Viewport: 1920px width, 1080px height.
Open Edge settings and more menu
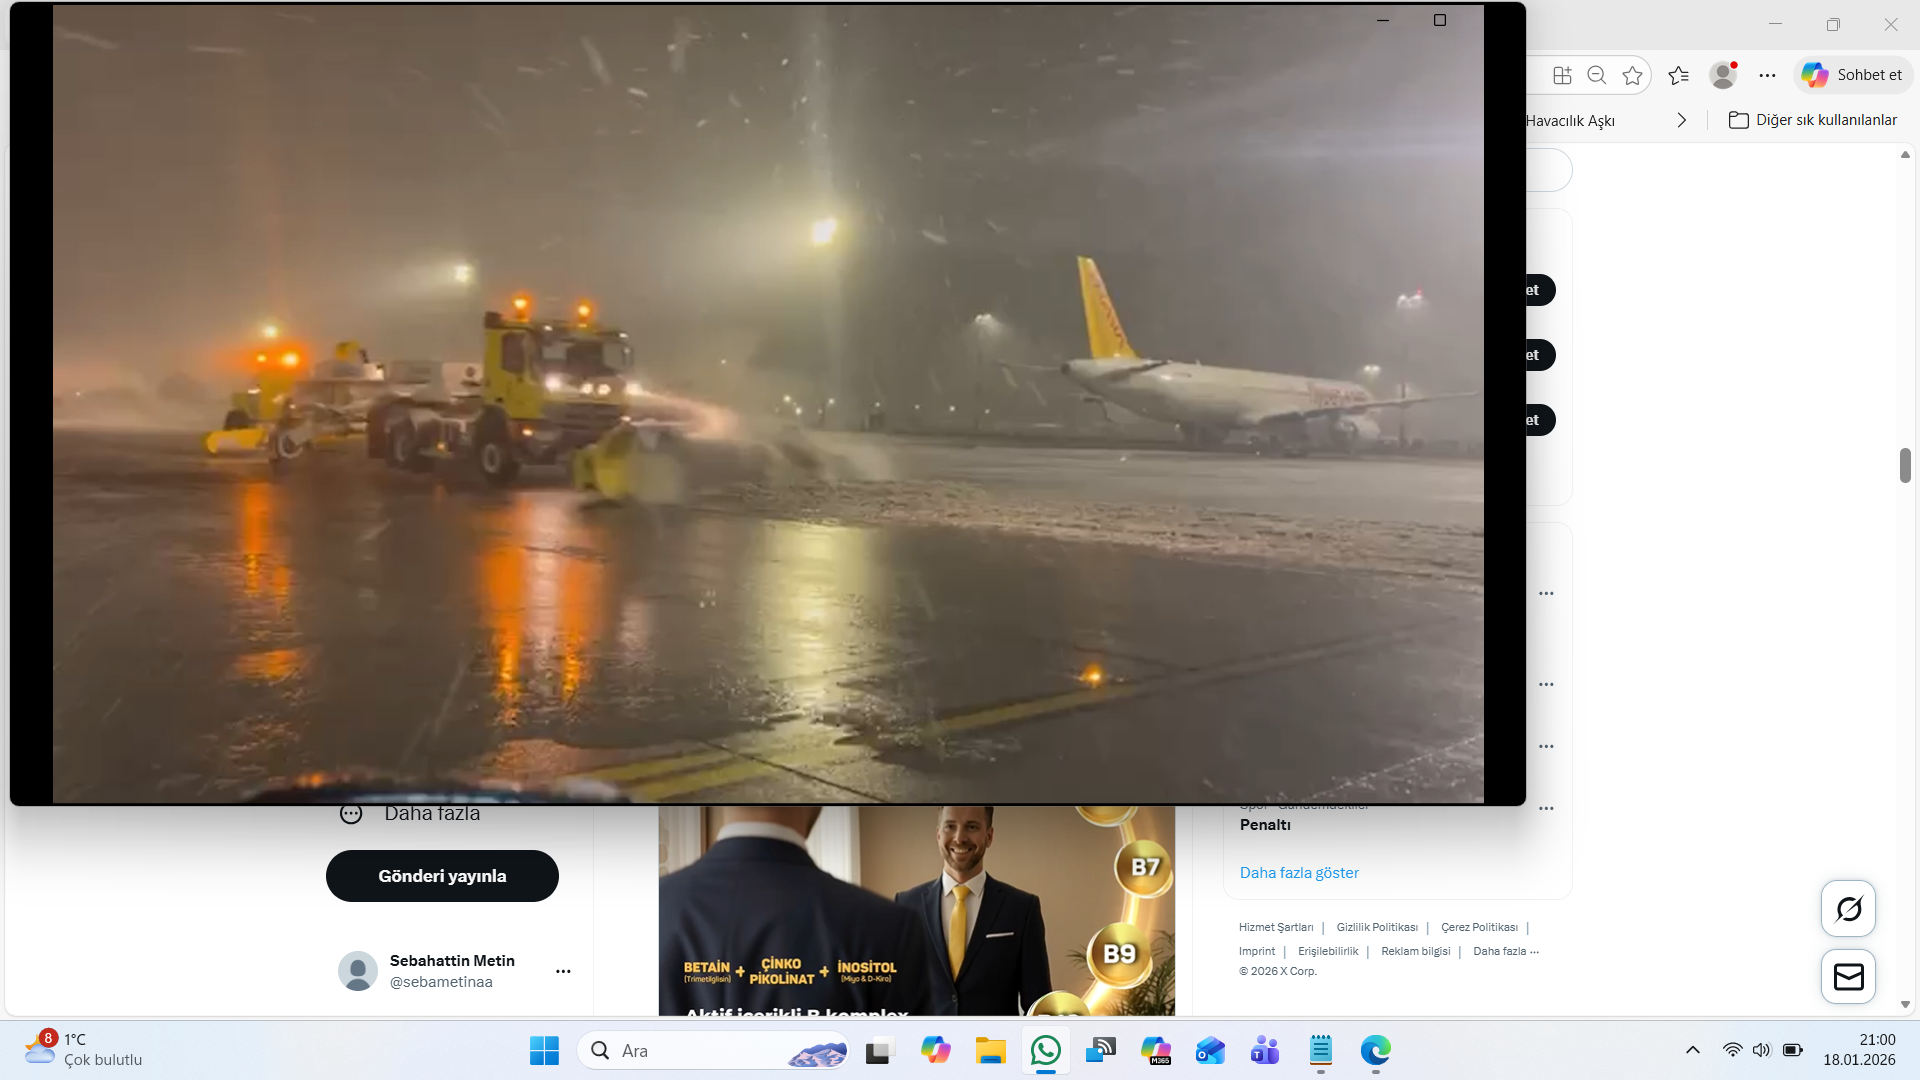coord(1767,75)
